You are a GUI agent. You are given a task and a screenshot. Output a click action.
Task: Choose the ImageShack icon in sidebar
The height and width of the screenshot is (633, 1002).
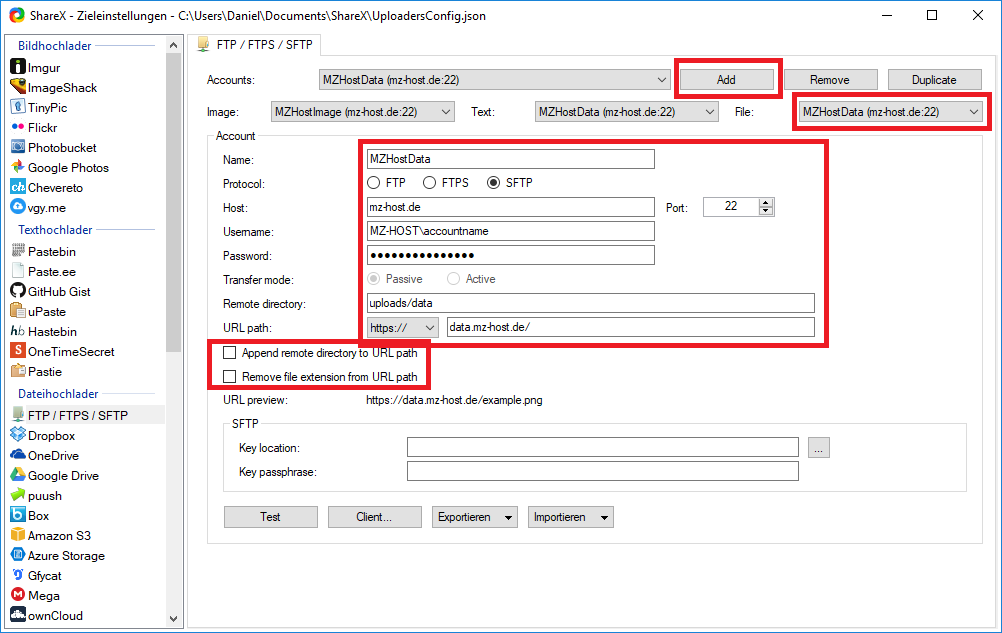(x=18, y=87)
